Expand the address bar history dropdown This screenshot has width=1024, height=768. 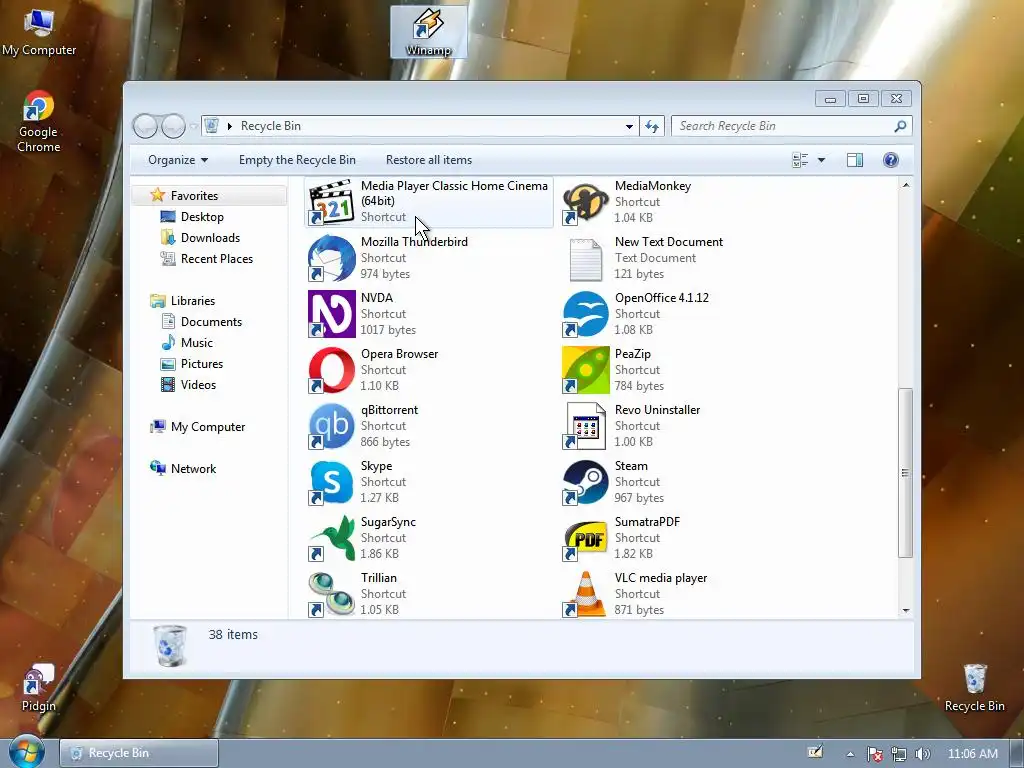[x=629, y=126]
